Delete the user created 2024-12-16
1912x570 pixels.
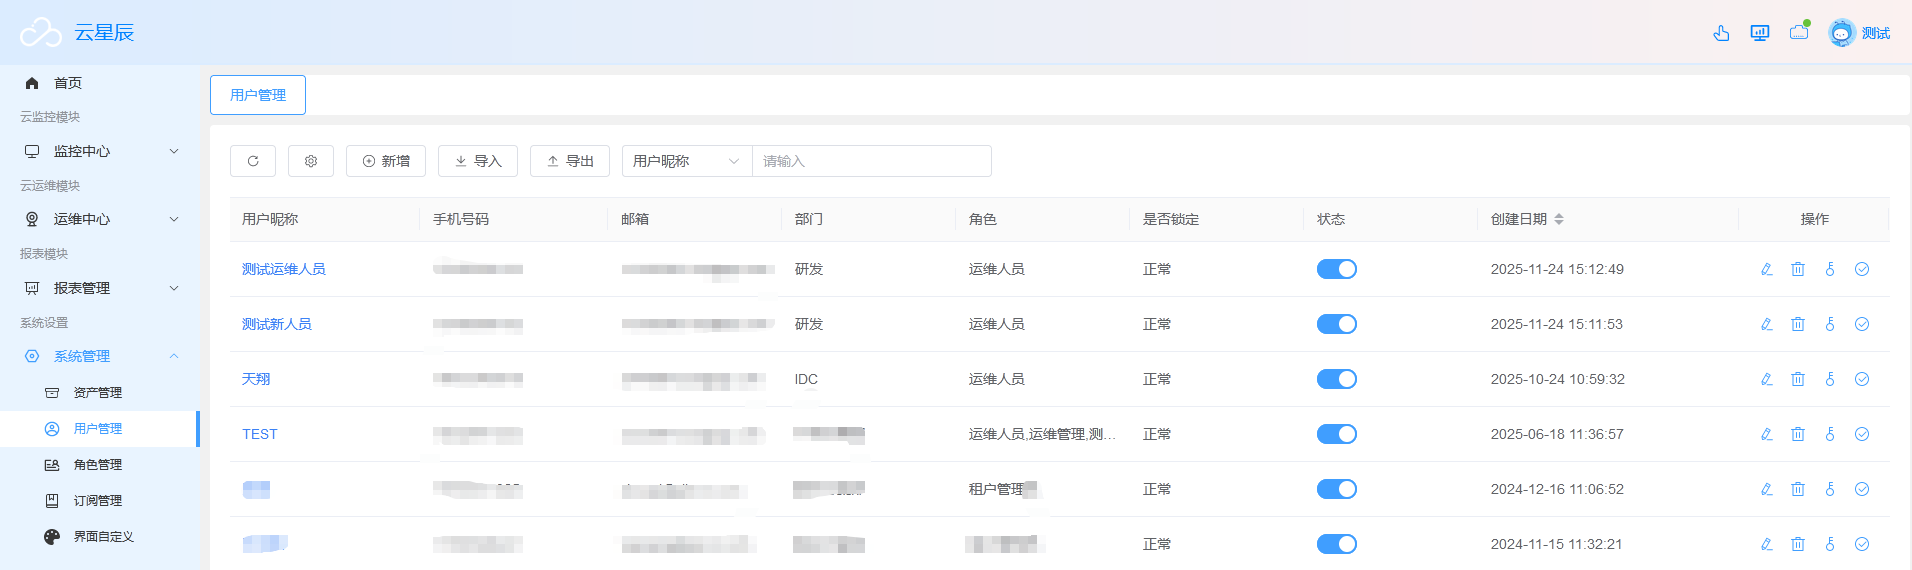[x=1798, y=489]
